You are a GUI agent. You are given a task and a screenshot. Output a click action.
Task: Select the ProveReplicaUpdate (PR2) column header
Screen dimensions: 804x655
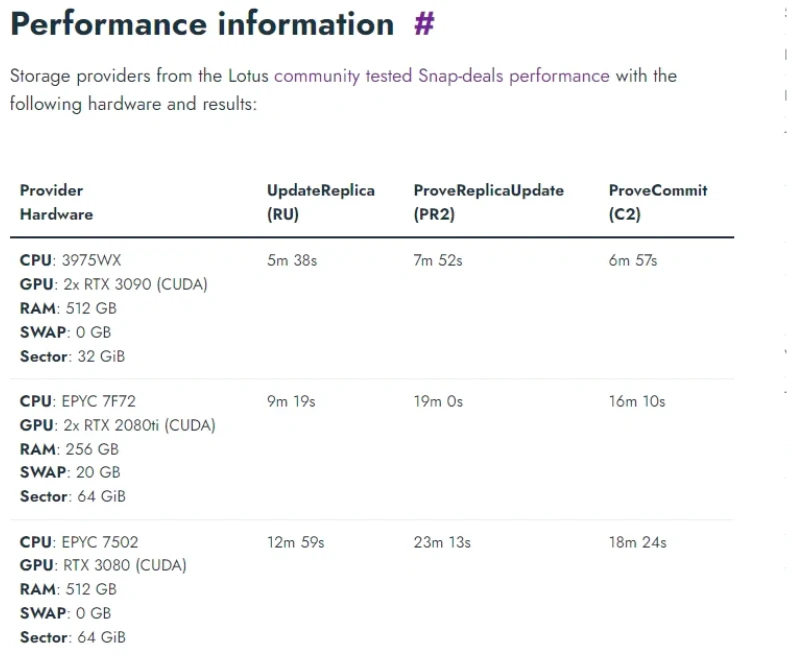pyautogui.click(x=489, y=202)
